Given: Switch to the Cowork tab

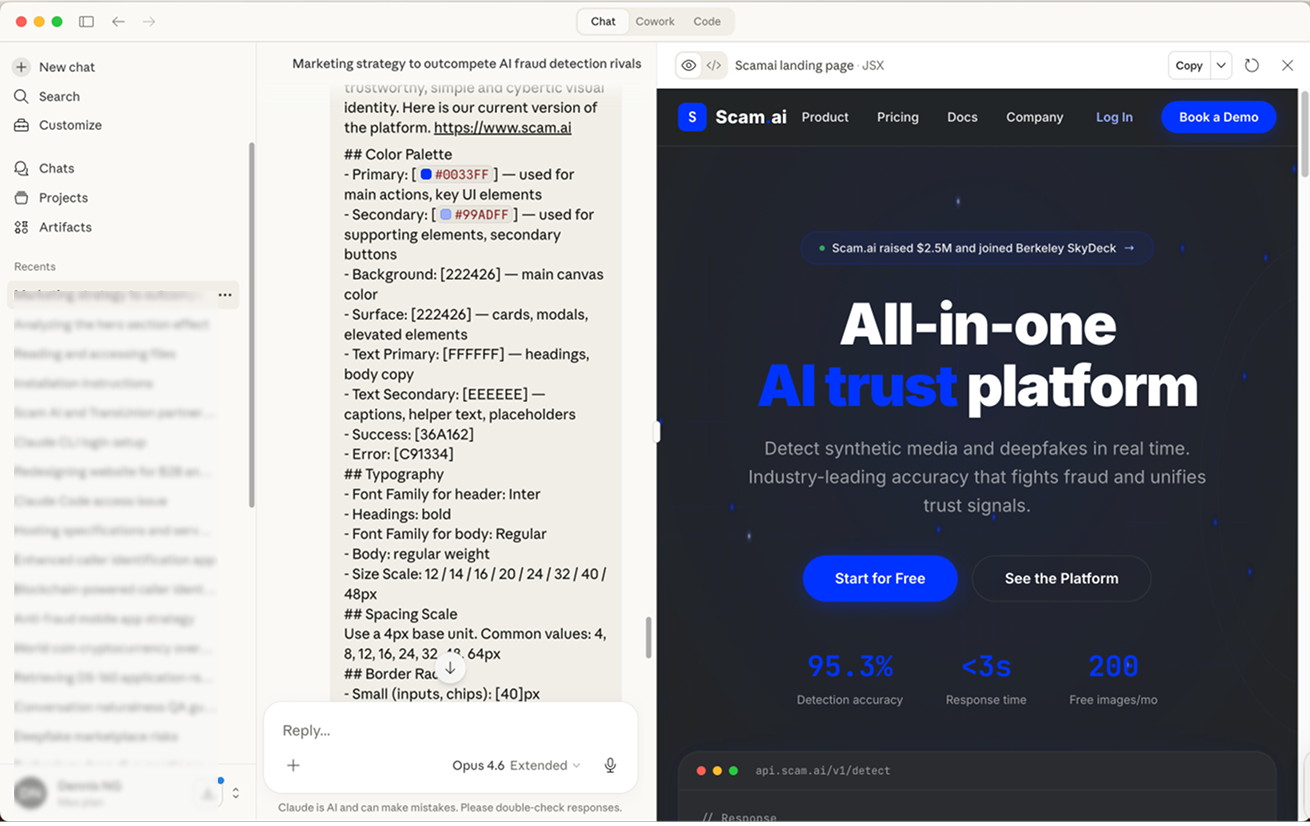Looking at the screenshot, I should [655, 21].
